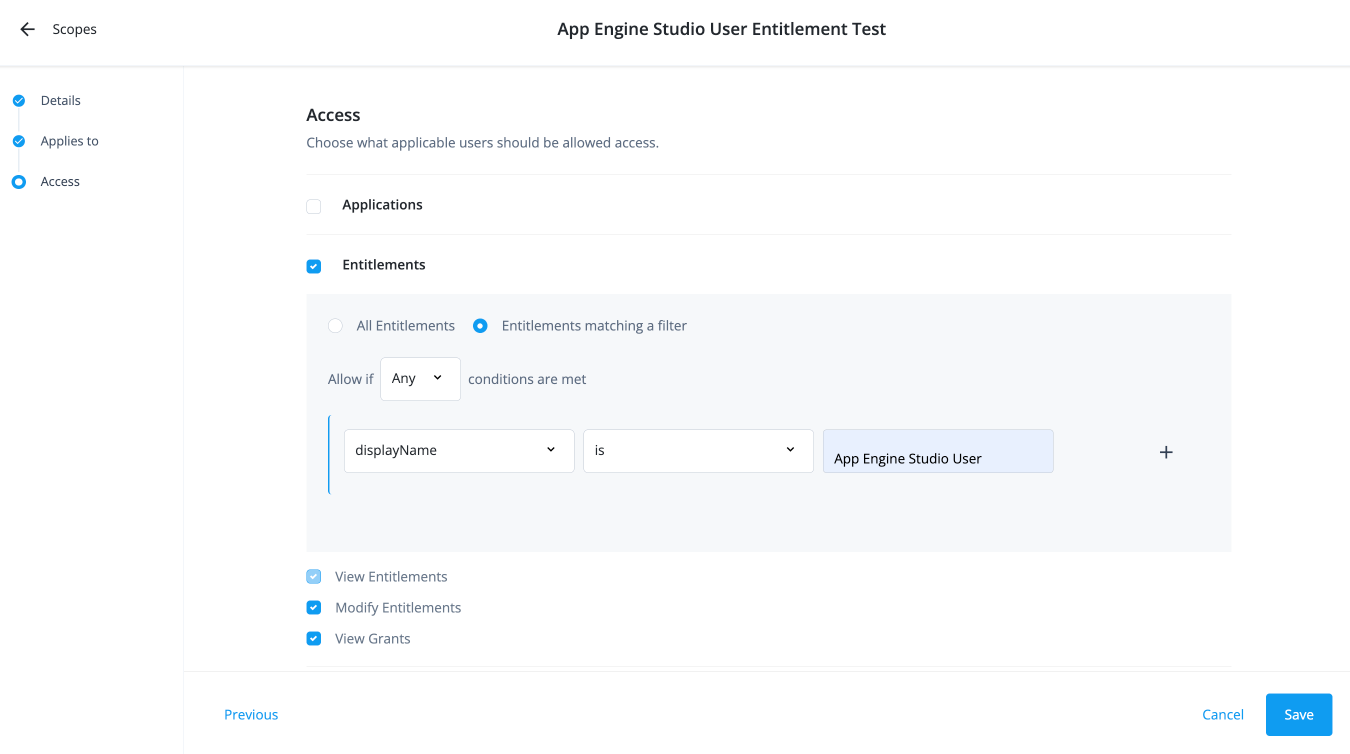Click the Cancel link
The height and width of the screenshot is (754, 1350).
[x=1222, y=715]
